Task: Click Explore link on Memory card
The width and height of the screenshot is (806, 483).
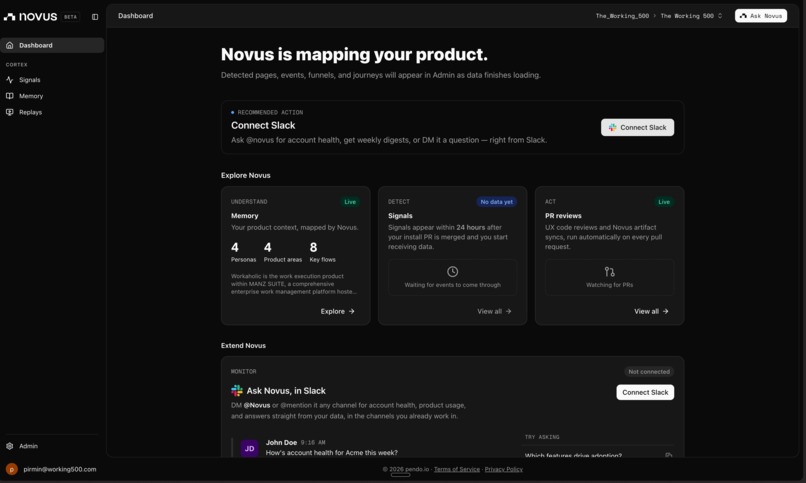Action: [337, 311]
